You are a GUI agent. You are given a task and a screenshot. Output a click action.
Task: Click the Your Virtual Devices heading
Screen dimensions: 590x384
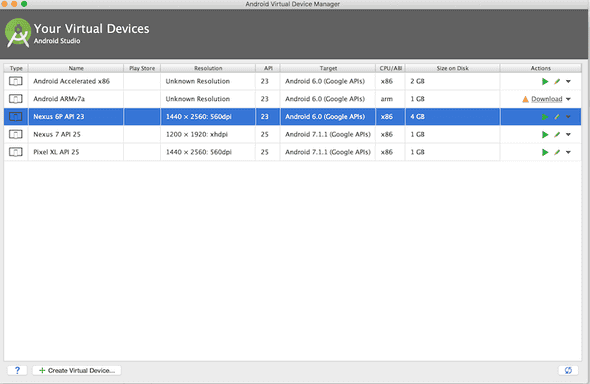(x=91, y=29)
